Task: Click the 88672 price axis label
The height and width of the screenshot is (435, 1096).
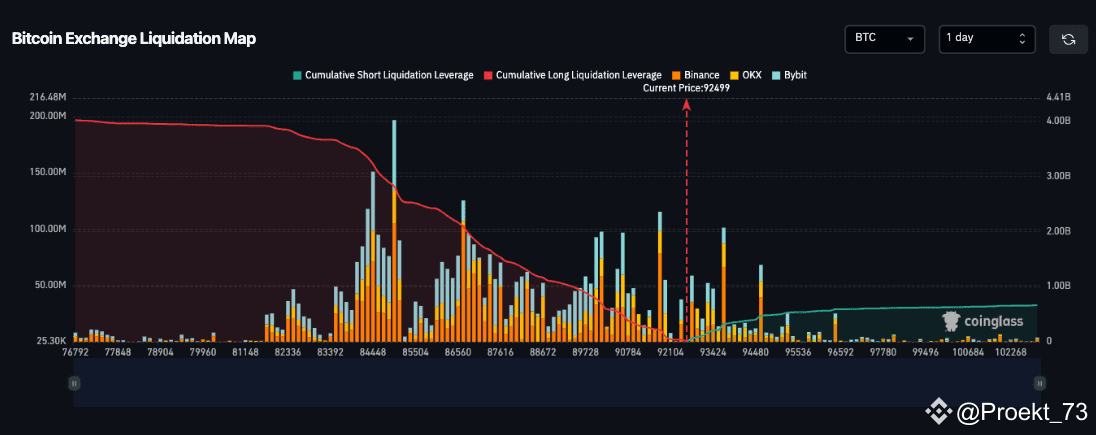Action: click(x=543, y=353)
